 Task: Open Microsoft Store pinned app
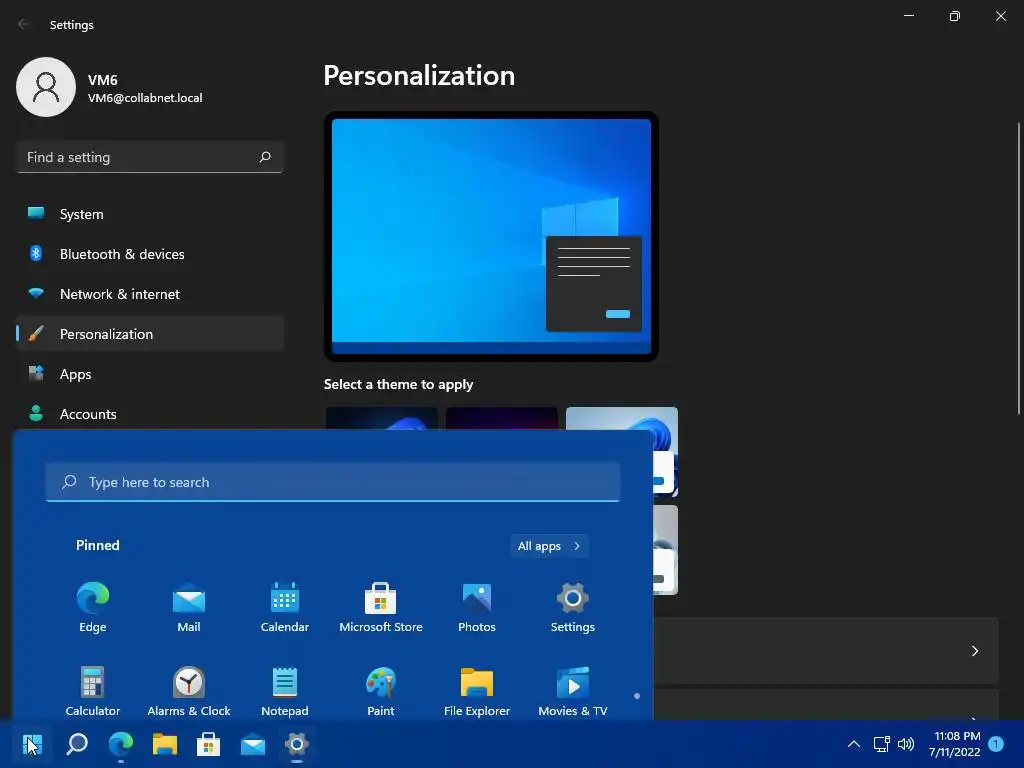tap(381, 607)
